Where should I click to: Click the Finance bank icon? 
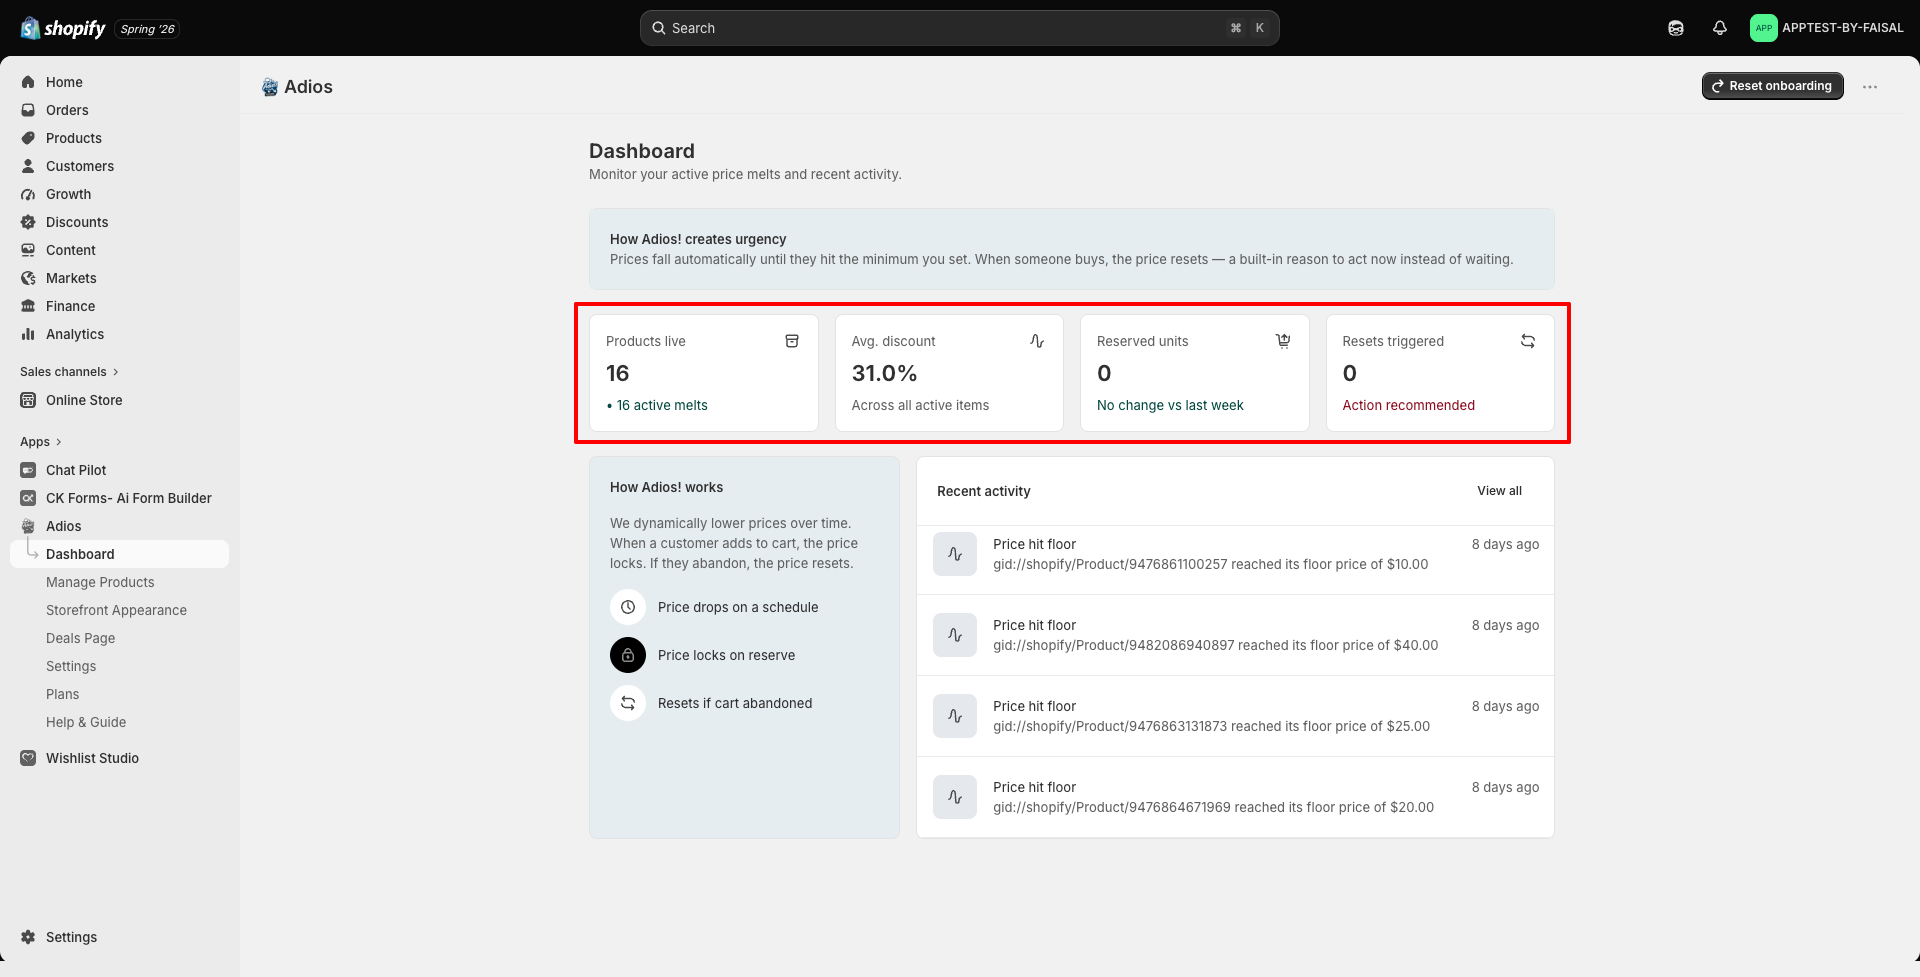click(x=28, y=306)
